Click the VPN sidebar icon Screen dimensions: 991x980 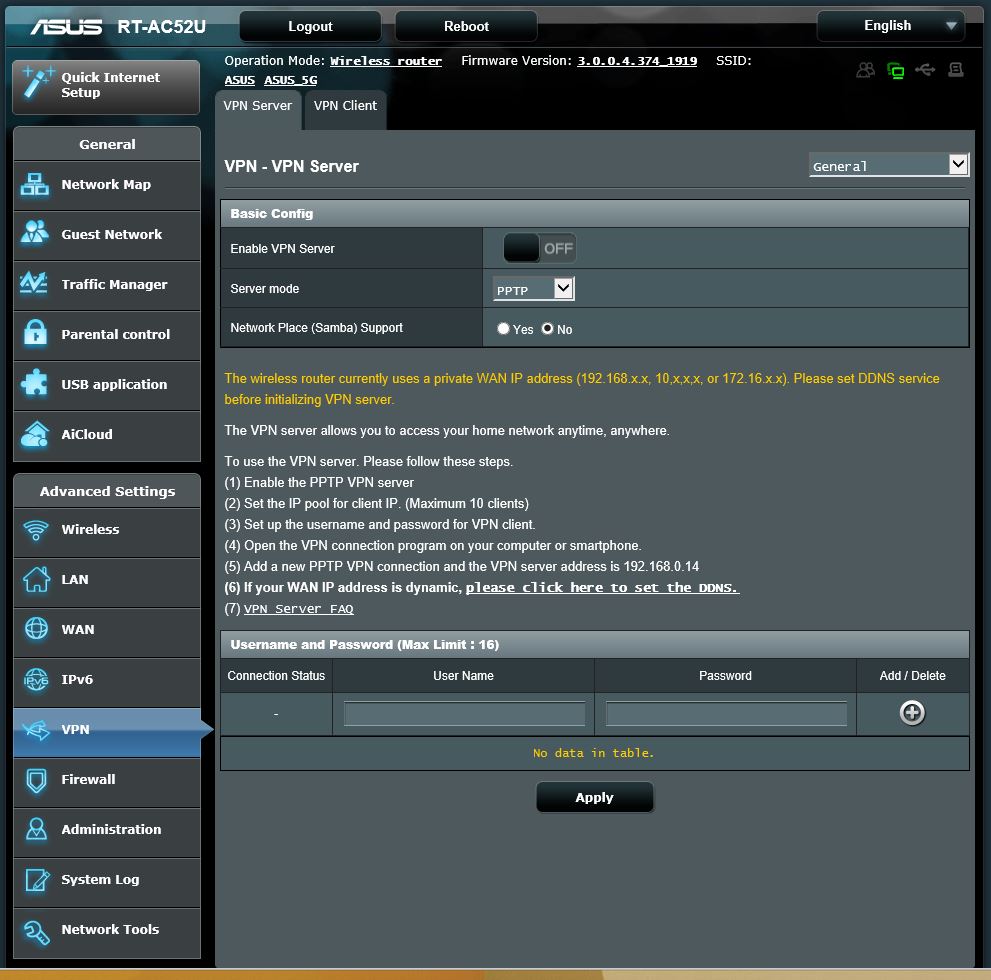[x=36, y=730]
